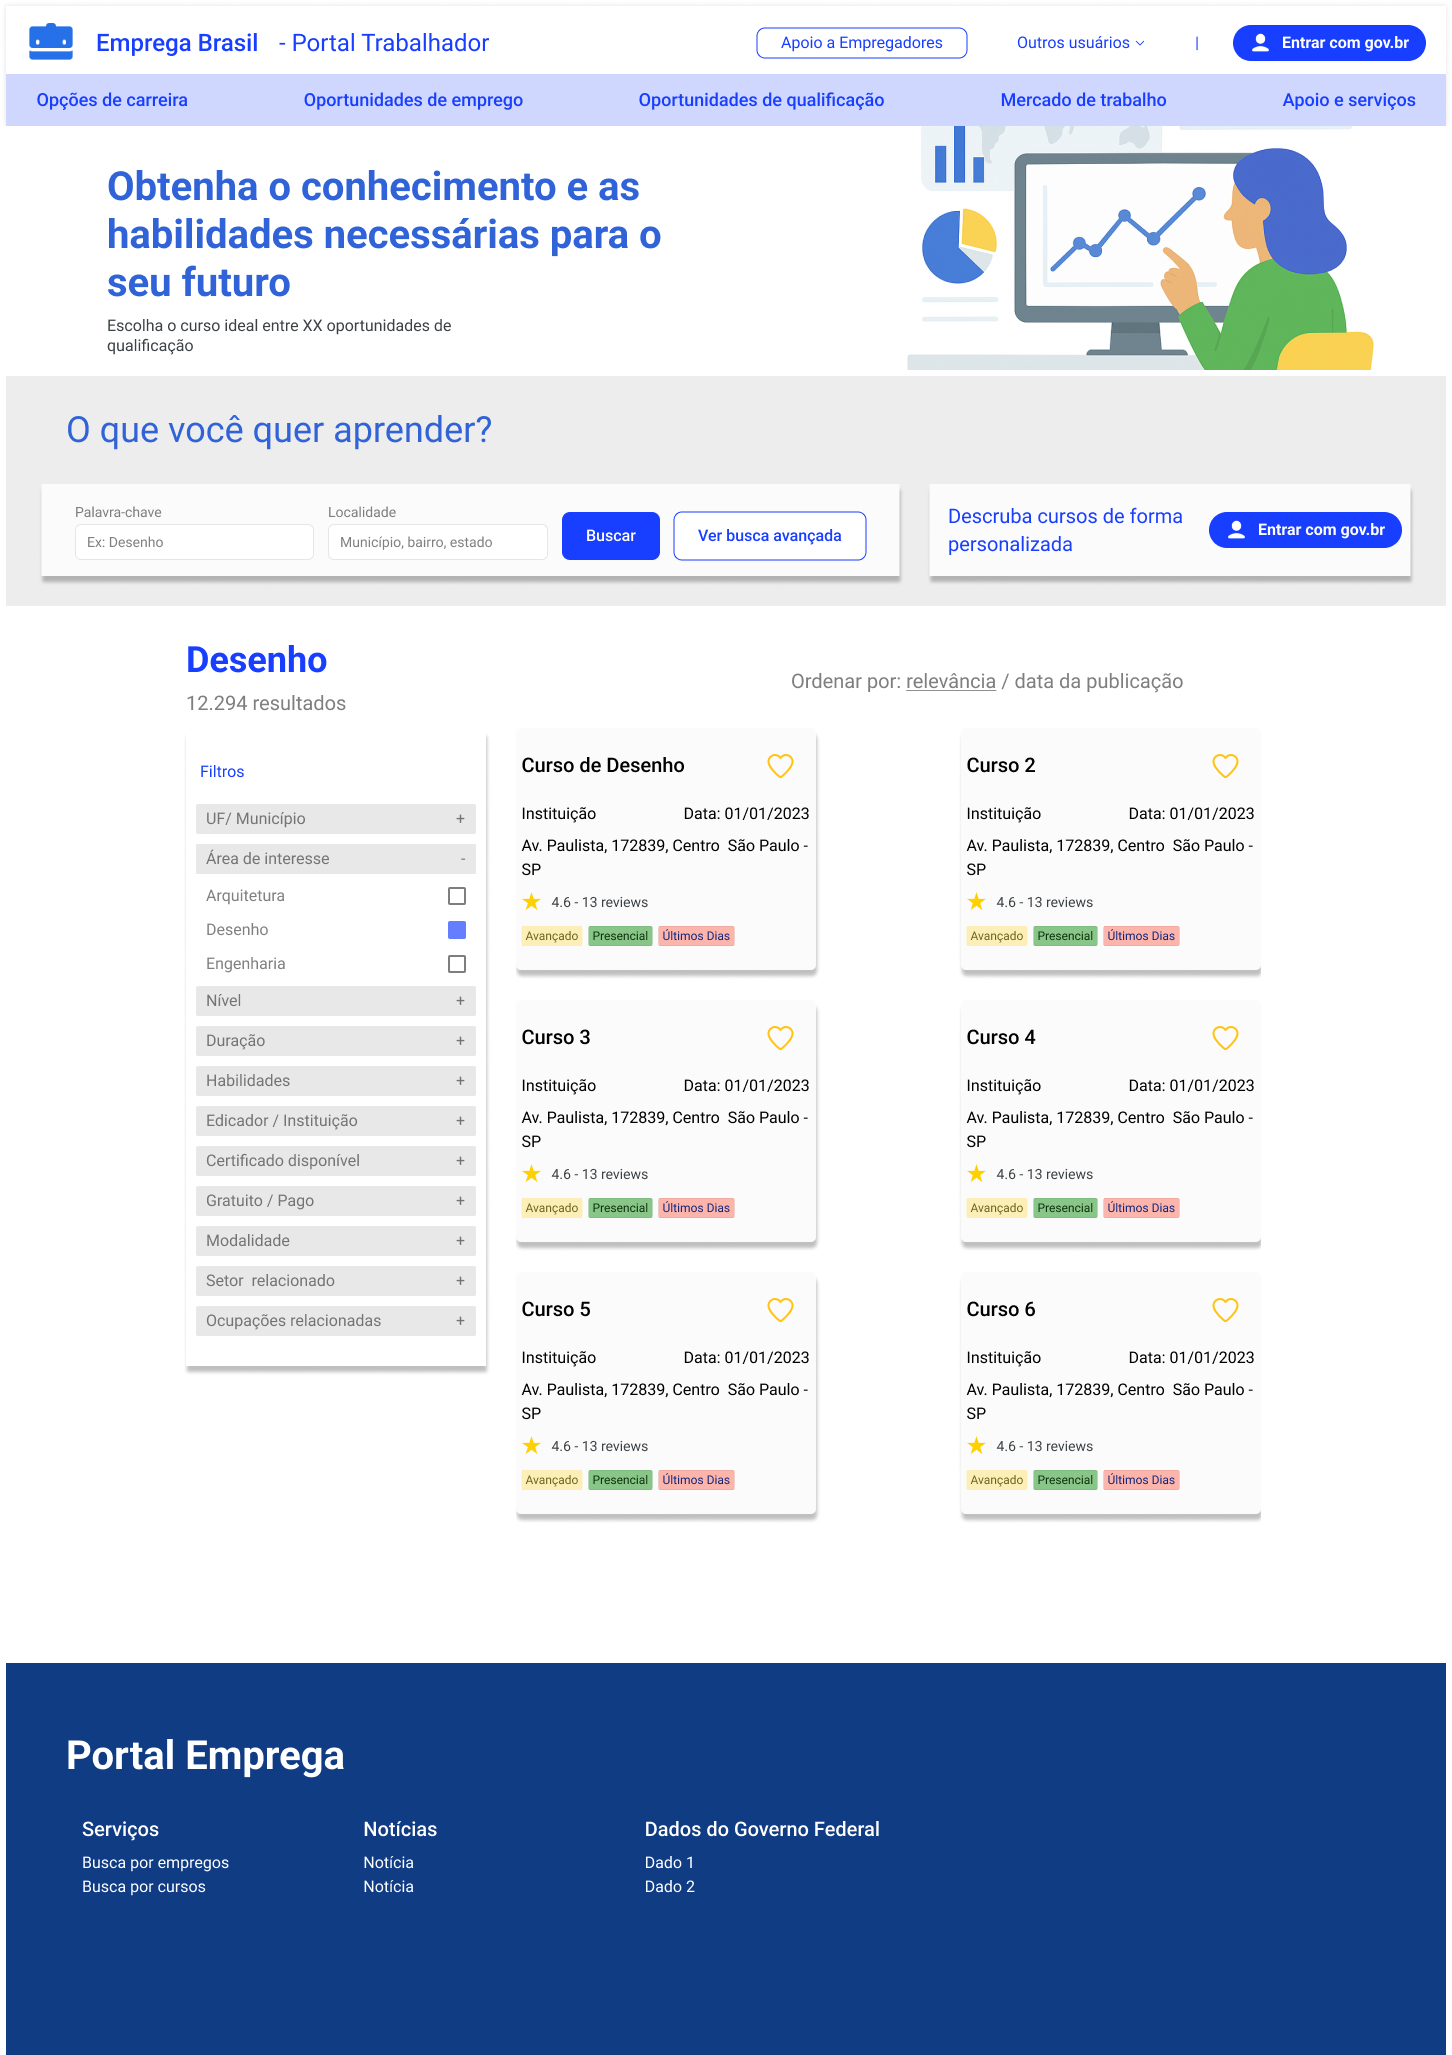Open Oportunidades de emprego menu
Screen dimensions: 1452x2055
tap(413, 100)
